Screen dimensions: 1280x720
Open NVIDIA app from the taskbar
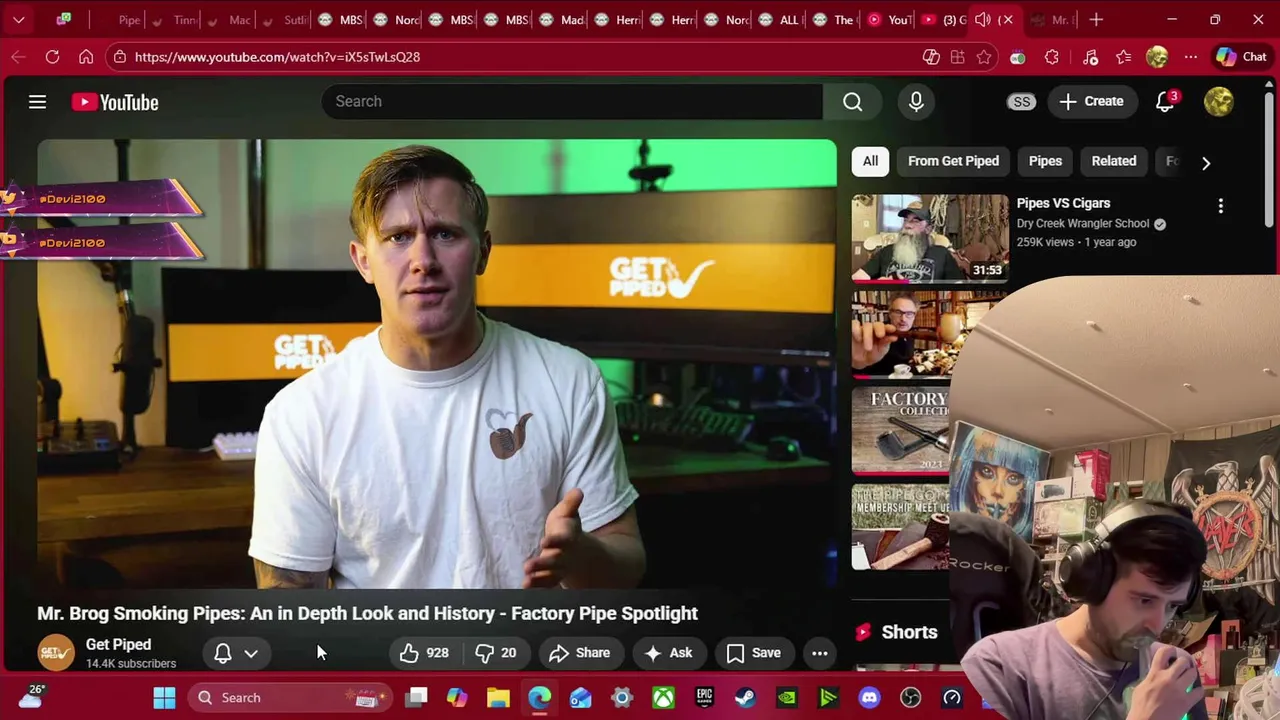(787, 697)
